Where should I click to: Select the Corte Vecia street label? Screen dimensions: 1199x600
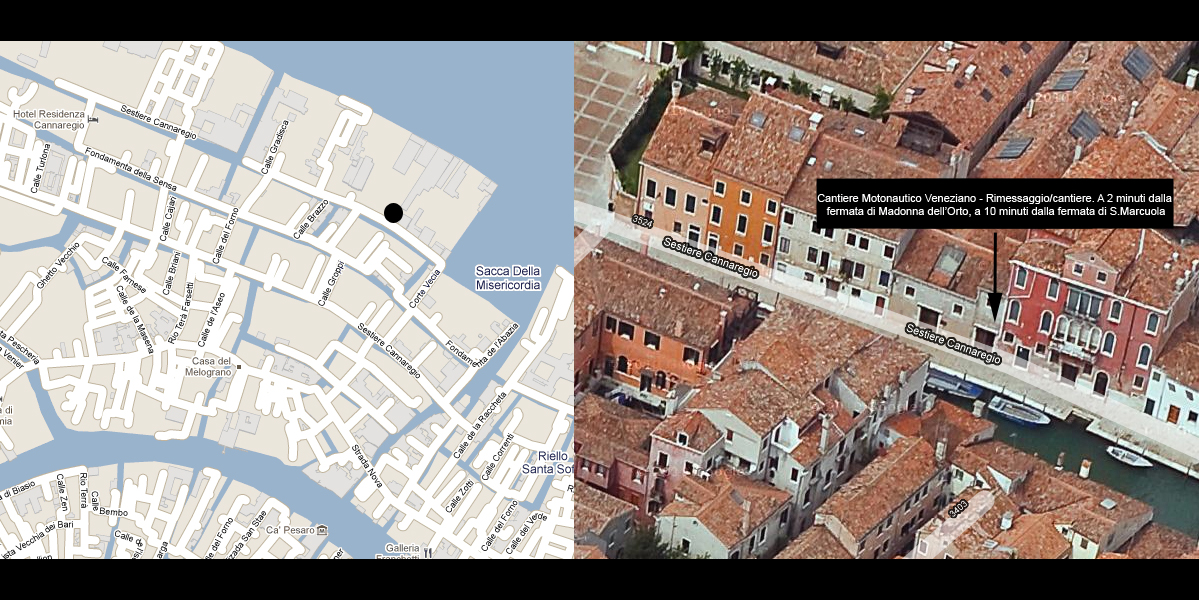click(425, 289)
